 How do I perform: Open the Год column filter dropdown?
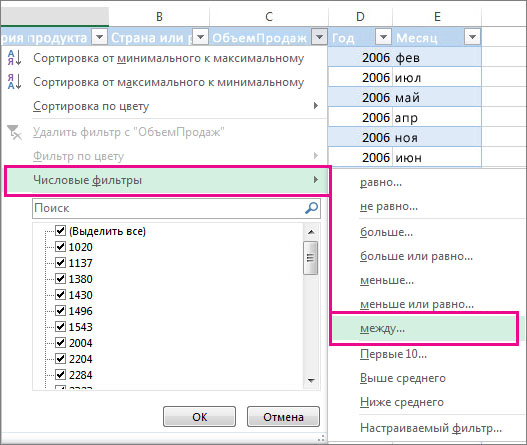coord(383,37)
